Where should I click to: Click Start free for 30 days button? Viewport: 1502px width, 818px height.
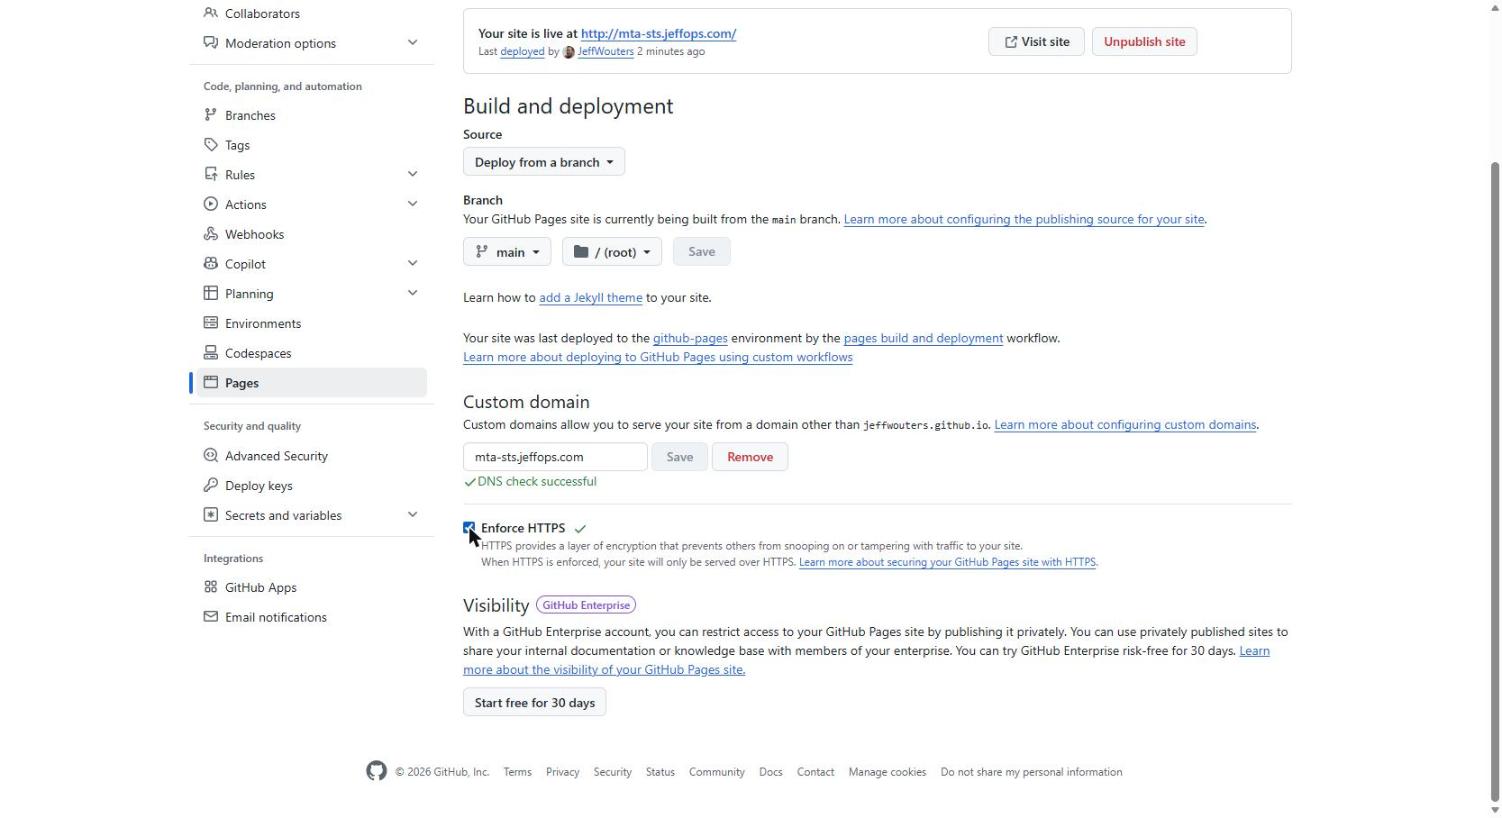[x=534, y=702]
